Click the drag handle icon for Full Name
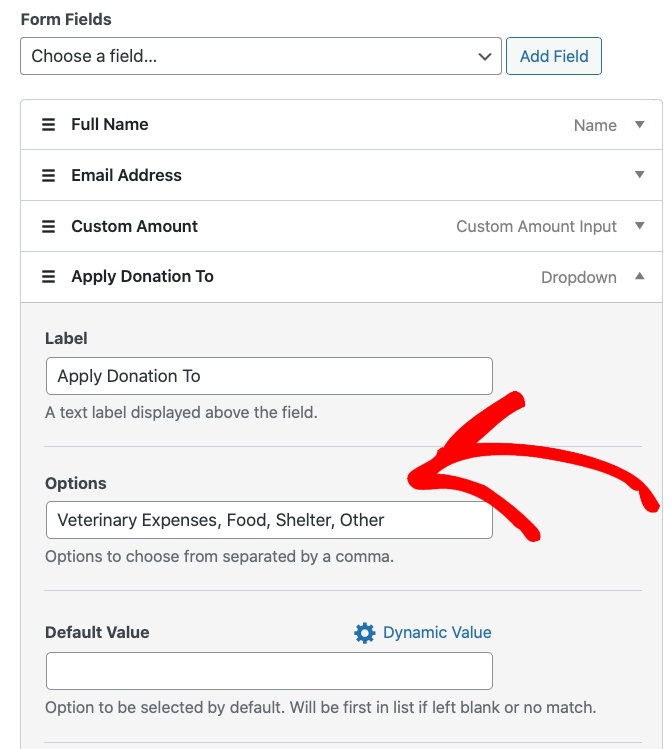Screen dimensions: 671x749 48,125
